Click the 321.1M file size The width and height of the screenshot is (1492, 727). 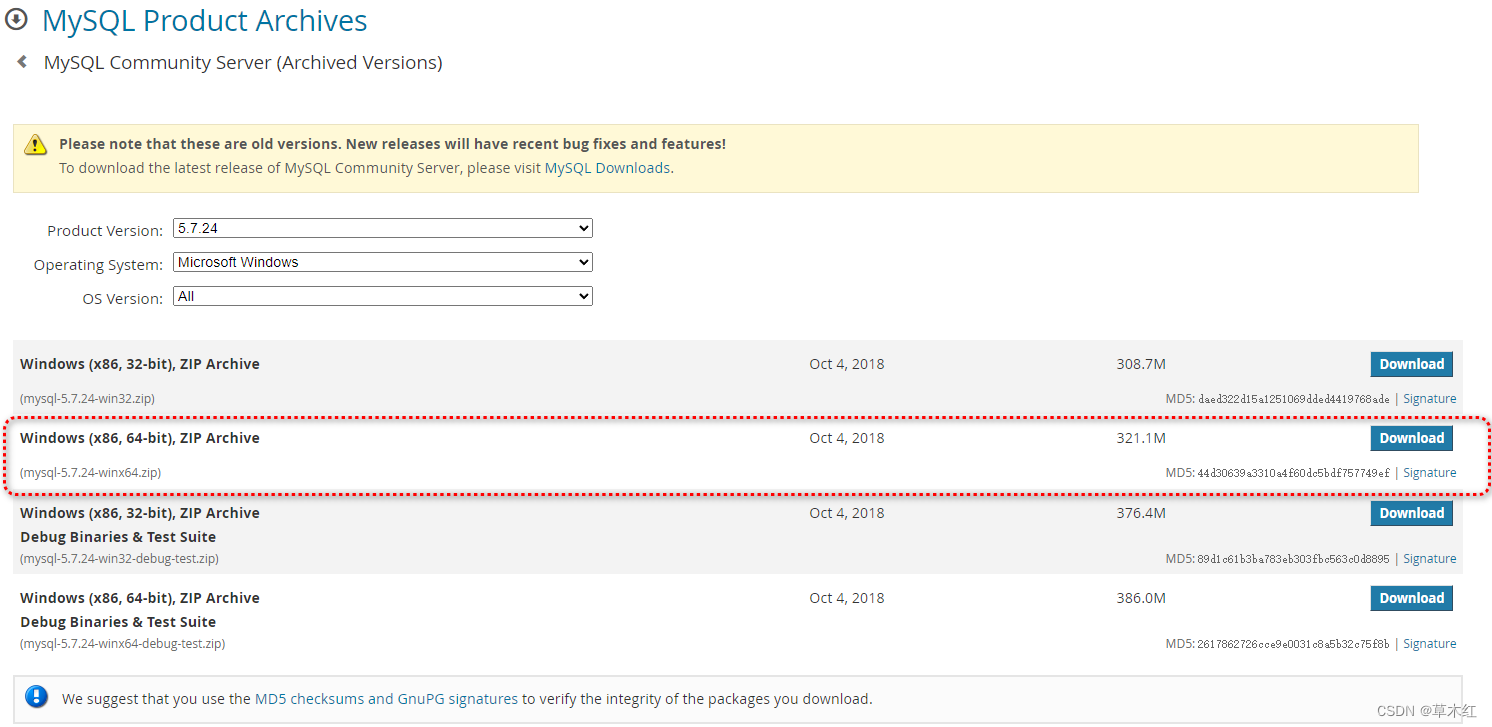pyautogui.click(x=1141, y=438)
